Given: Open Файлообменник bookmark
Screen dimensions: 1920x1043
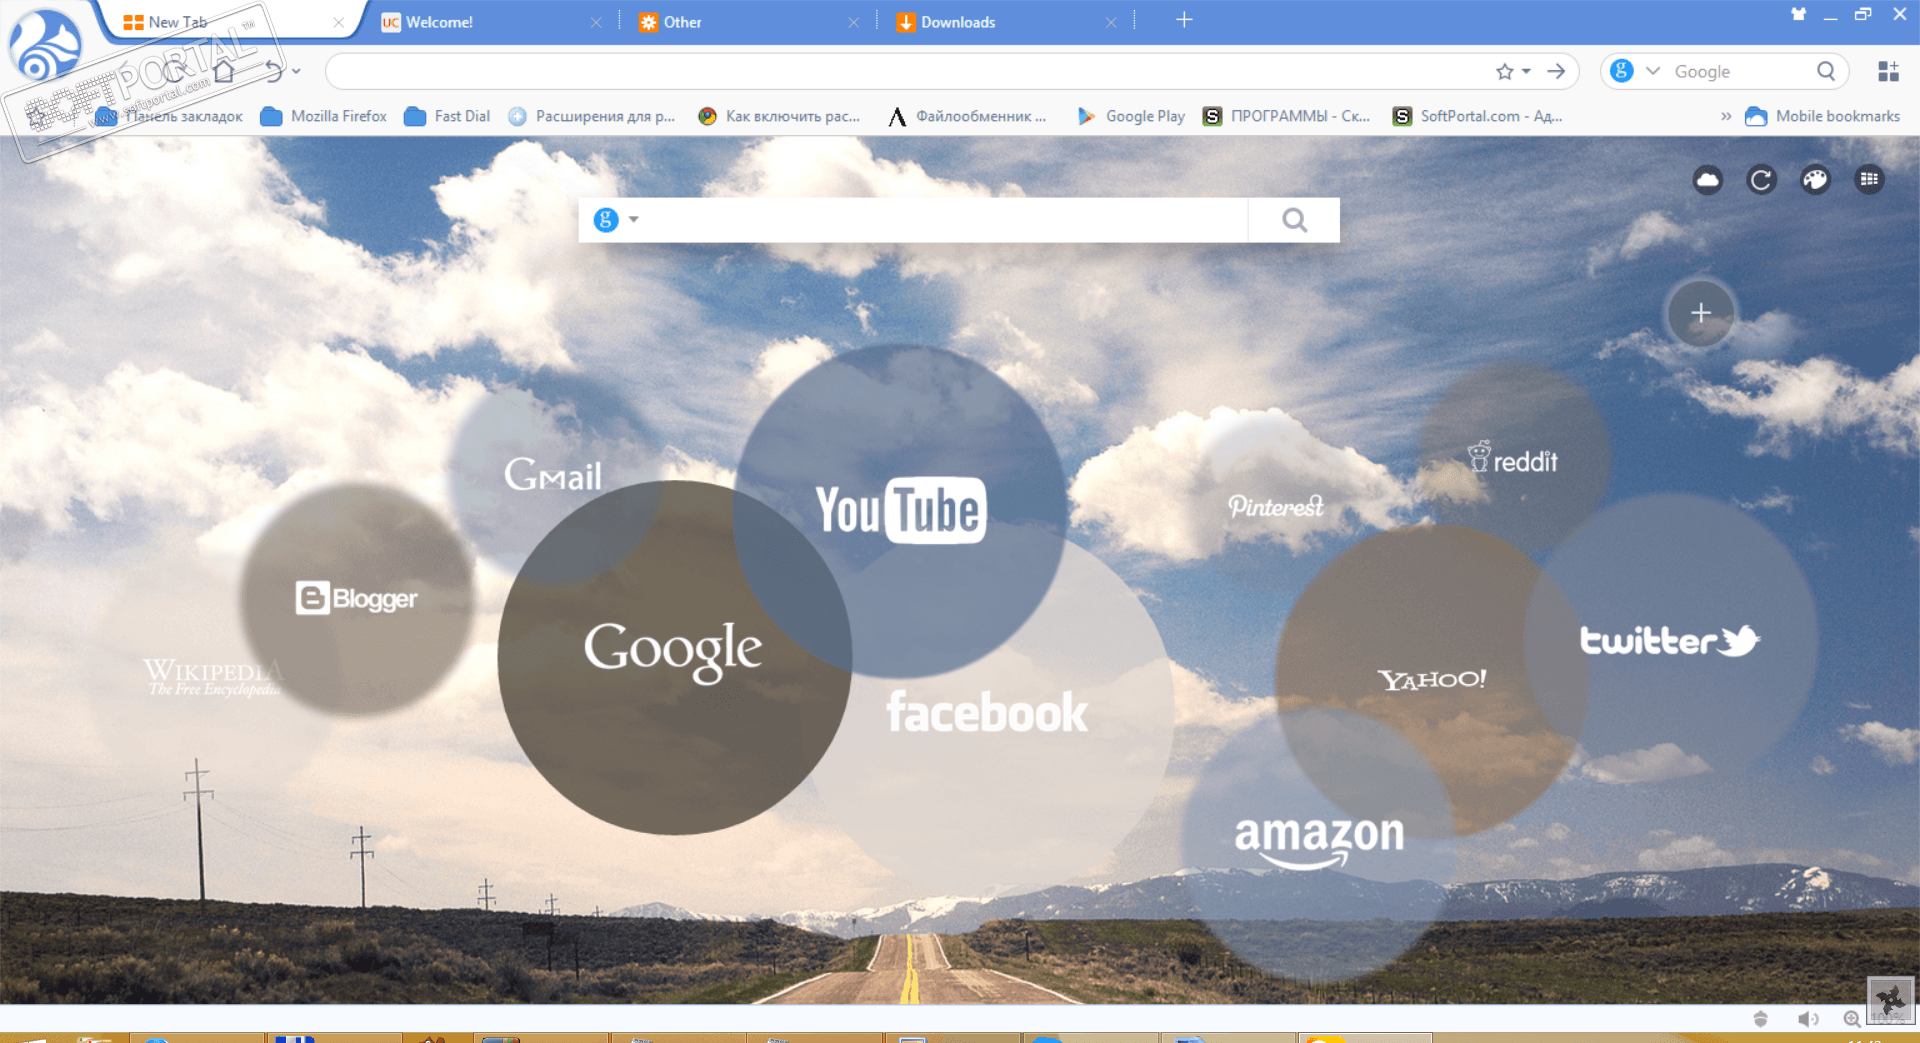Looking at the screenshot, I should (967, 116).
